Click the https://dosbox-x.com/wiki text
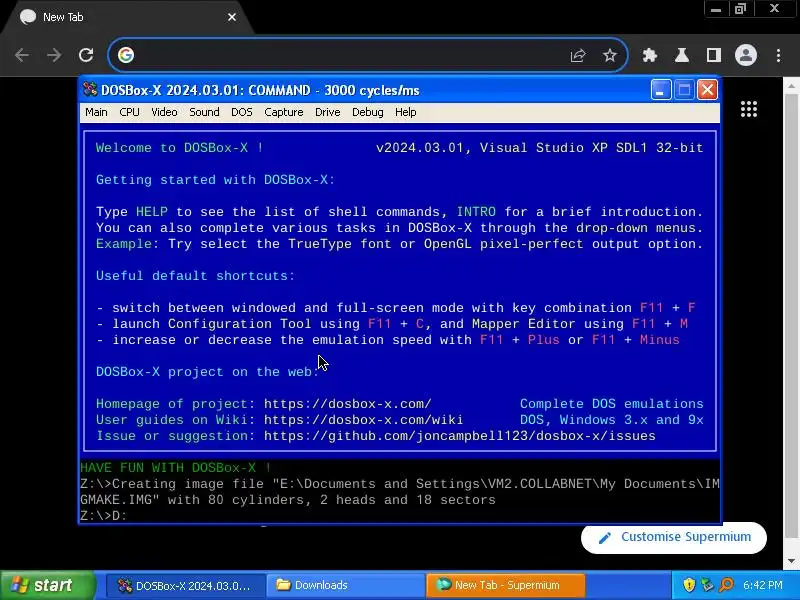 363,420
